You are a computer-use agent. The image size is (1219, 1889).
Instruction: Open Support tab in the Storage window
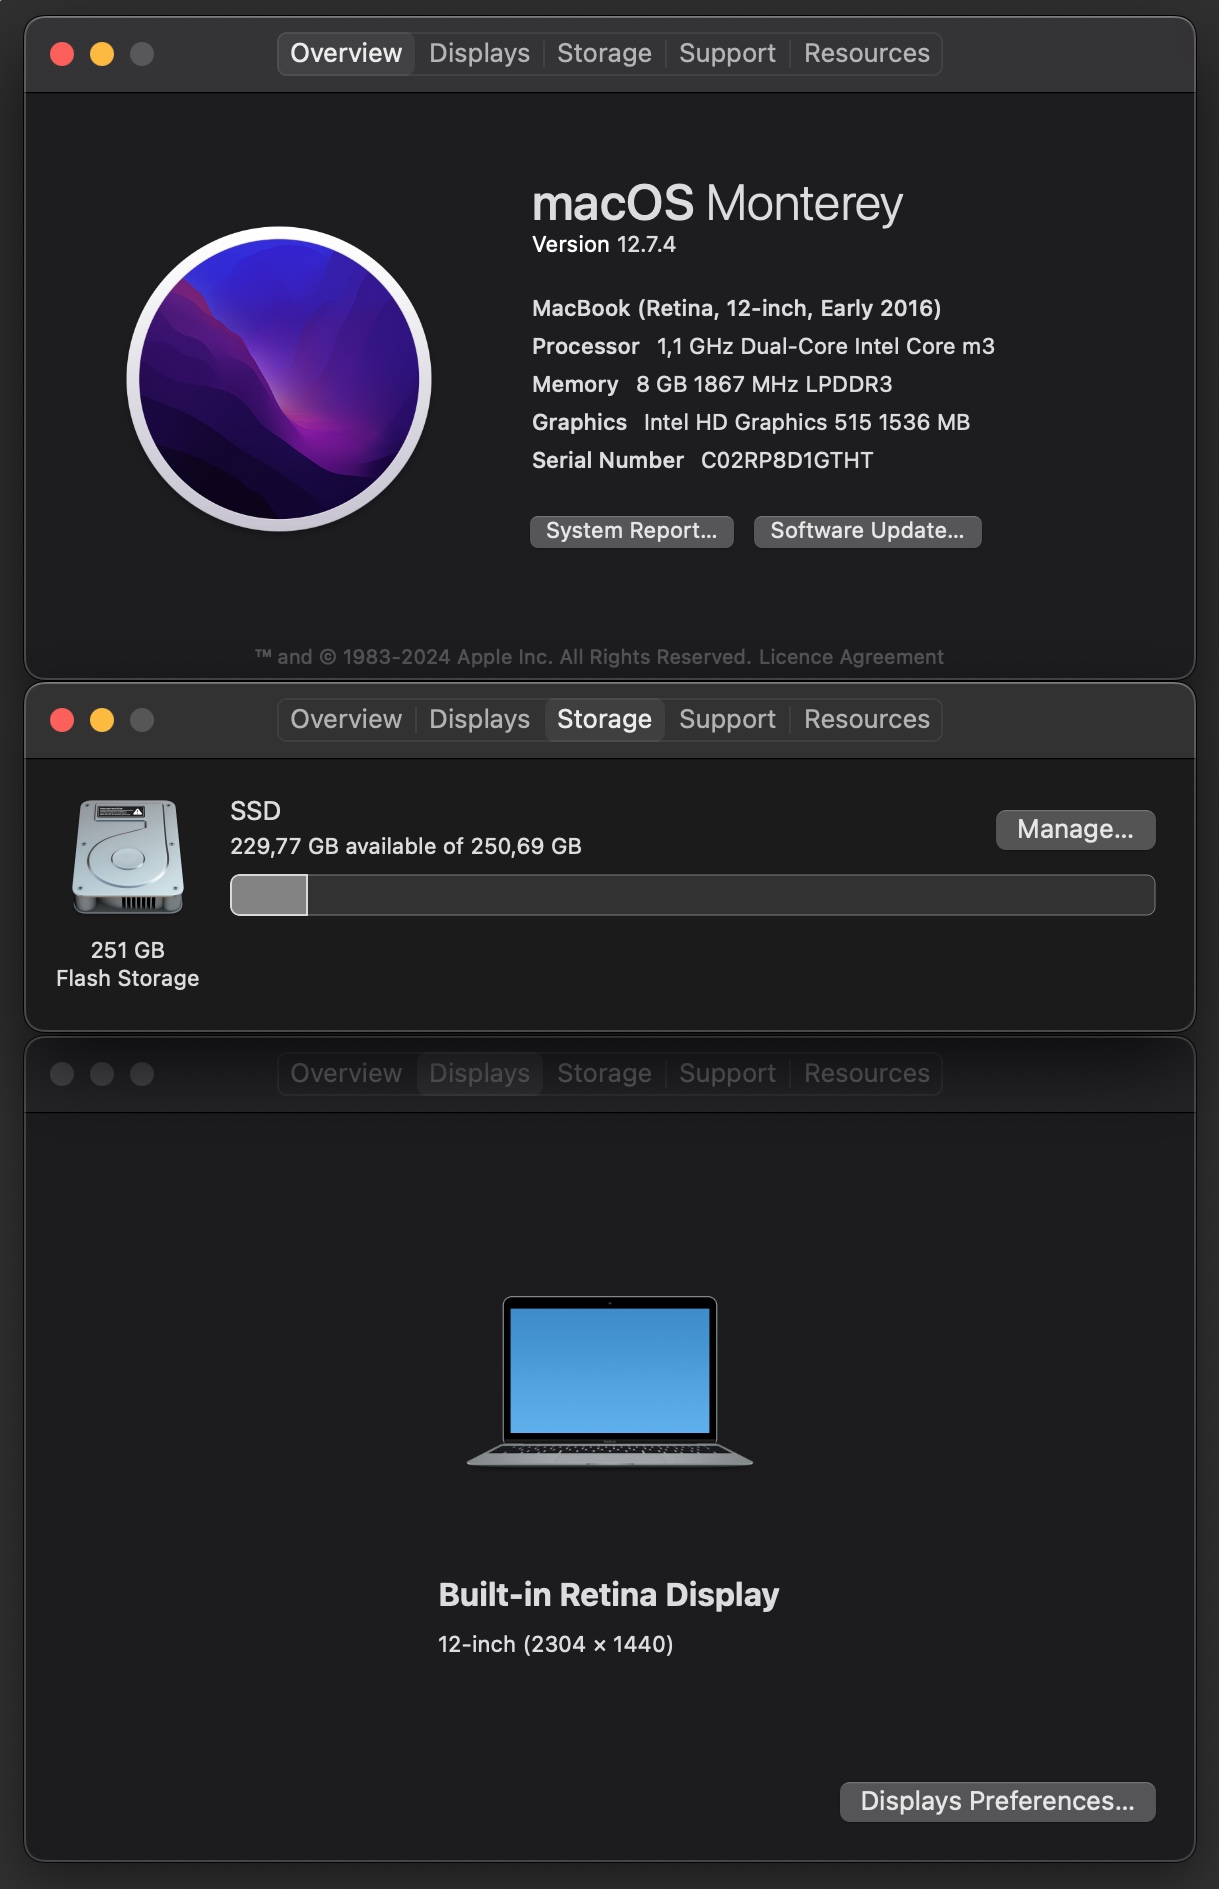tap(727, 719)
